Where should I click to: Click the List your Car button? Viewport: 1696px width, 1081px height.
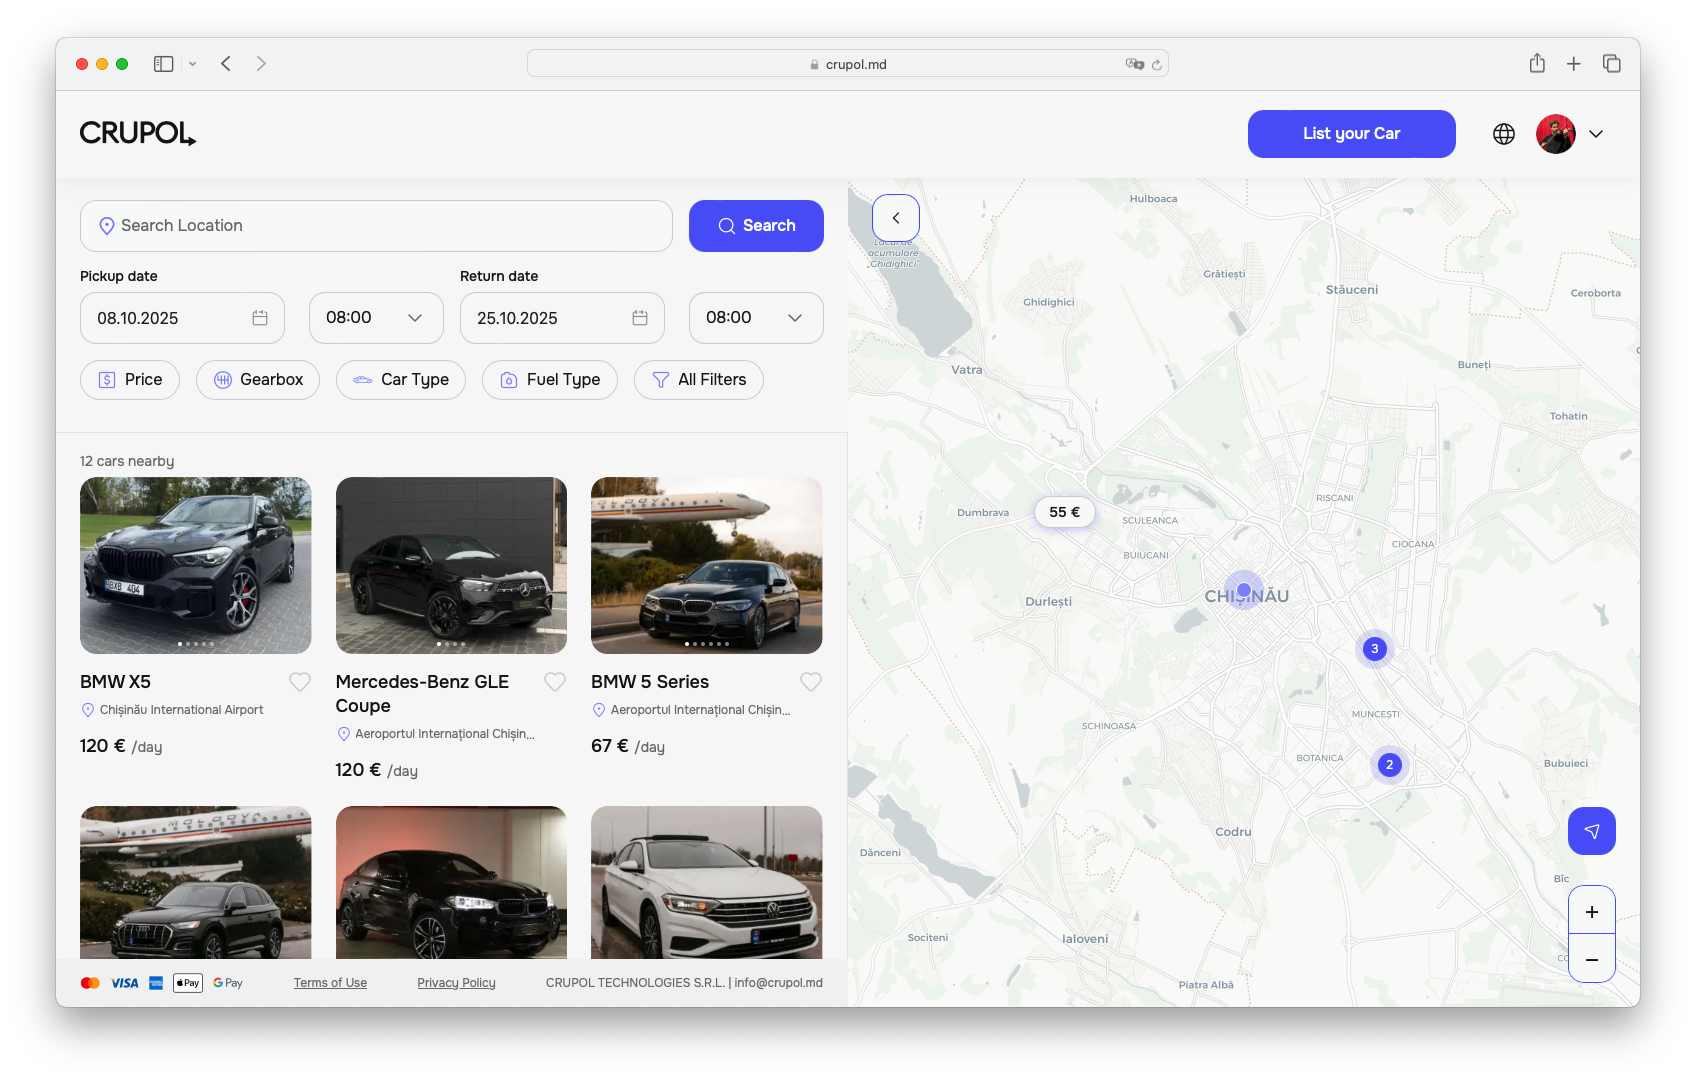coord(1351,134)
